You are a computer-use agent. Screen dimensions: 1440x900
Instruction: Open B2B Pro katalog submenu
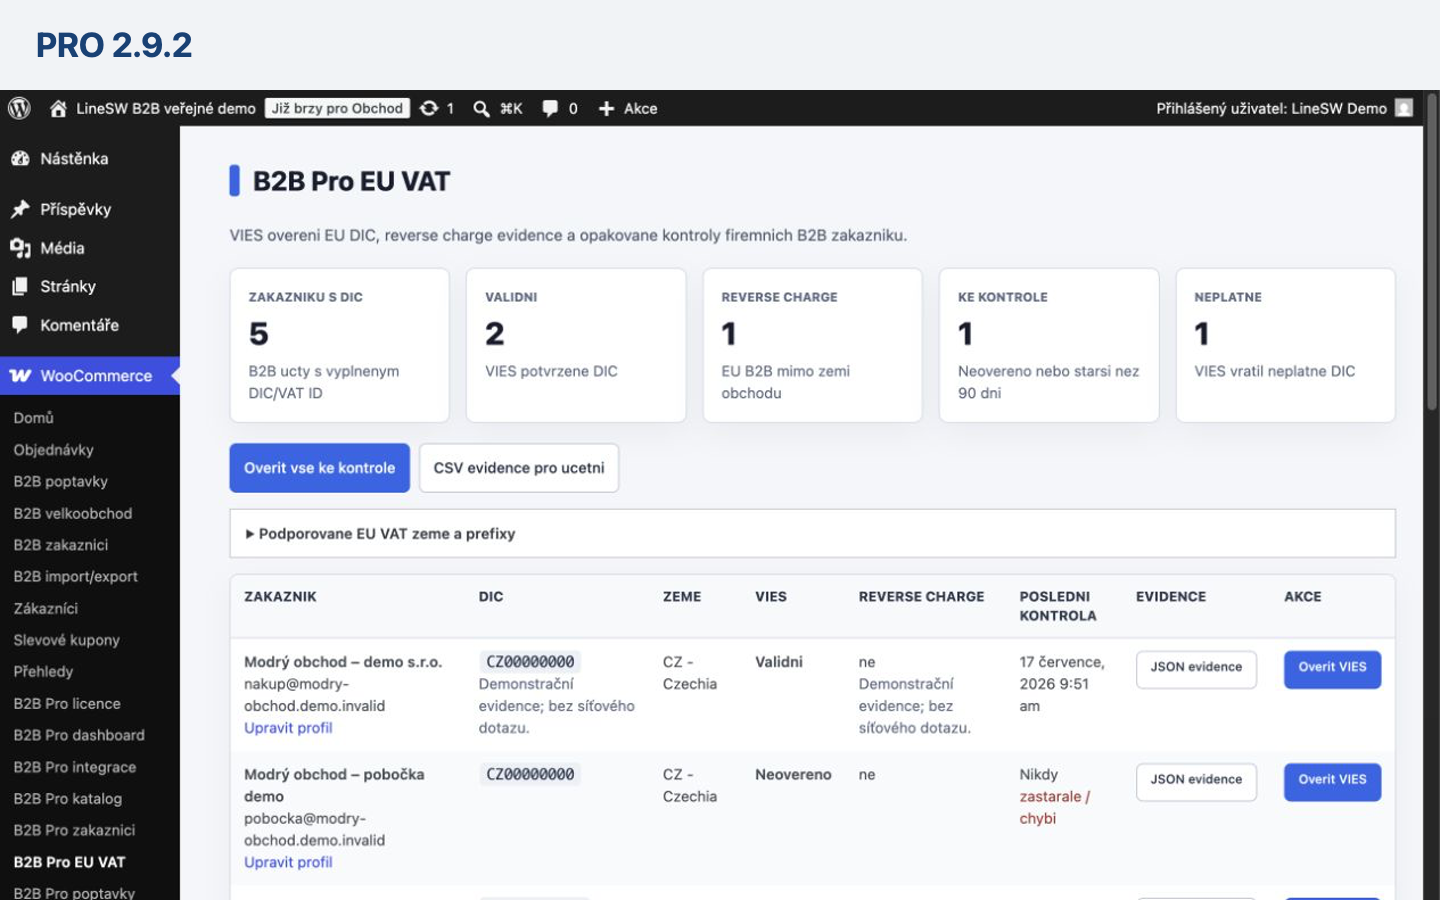pyautogui.click(x=68, y=799)
